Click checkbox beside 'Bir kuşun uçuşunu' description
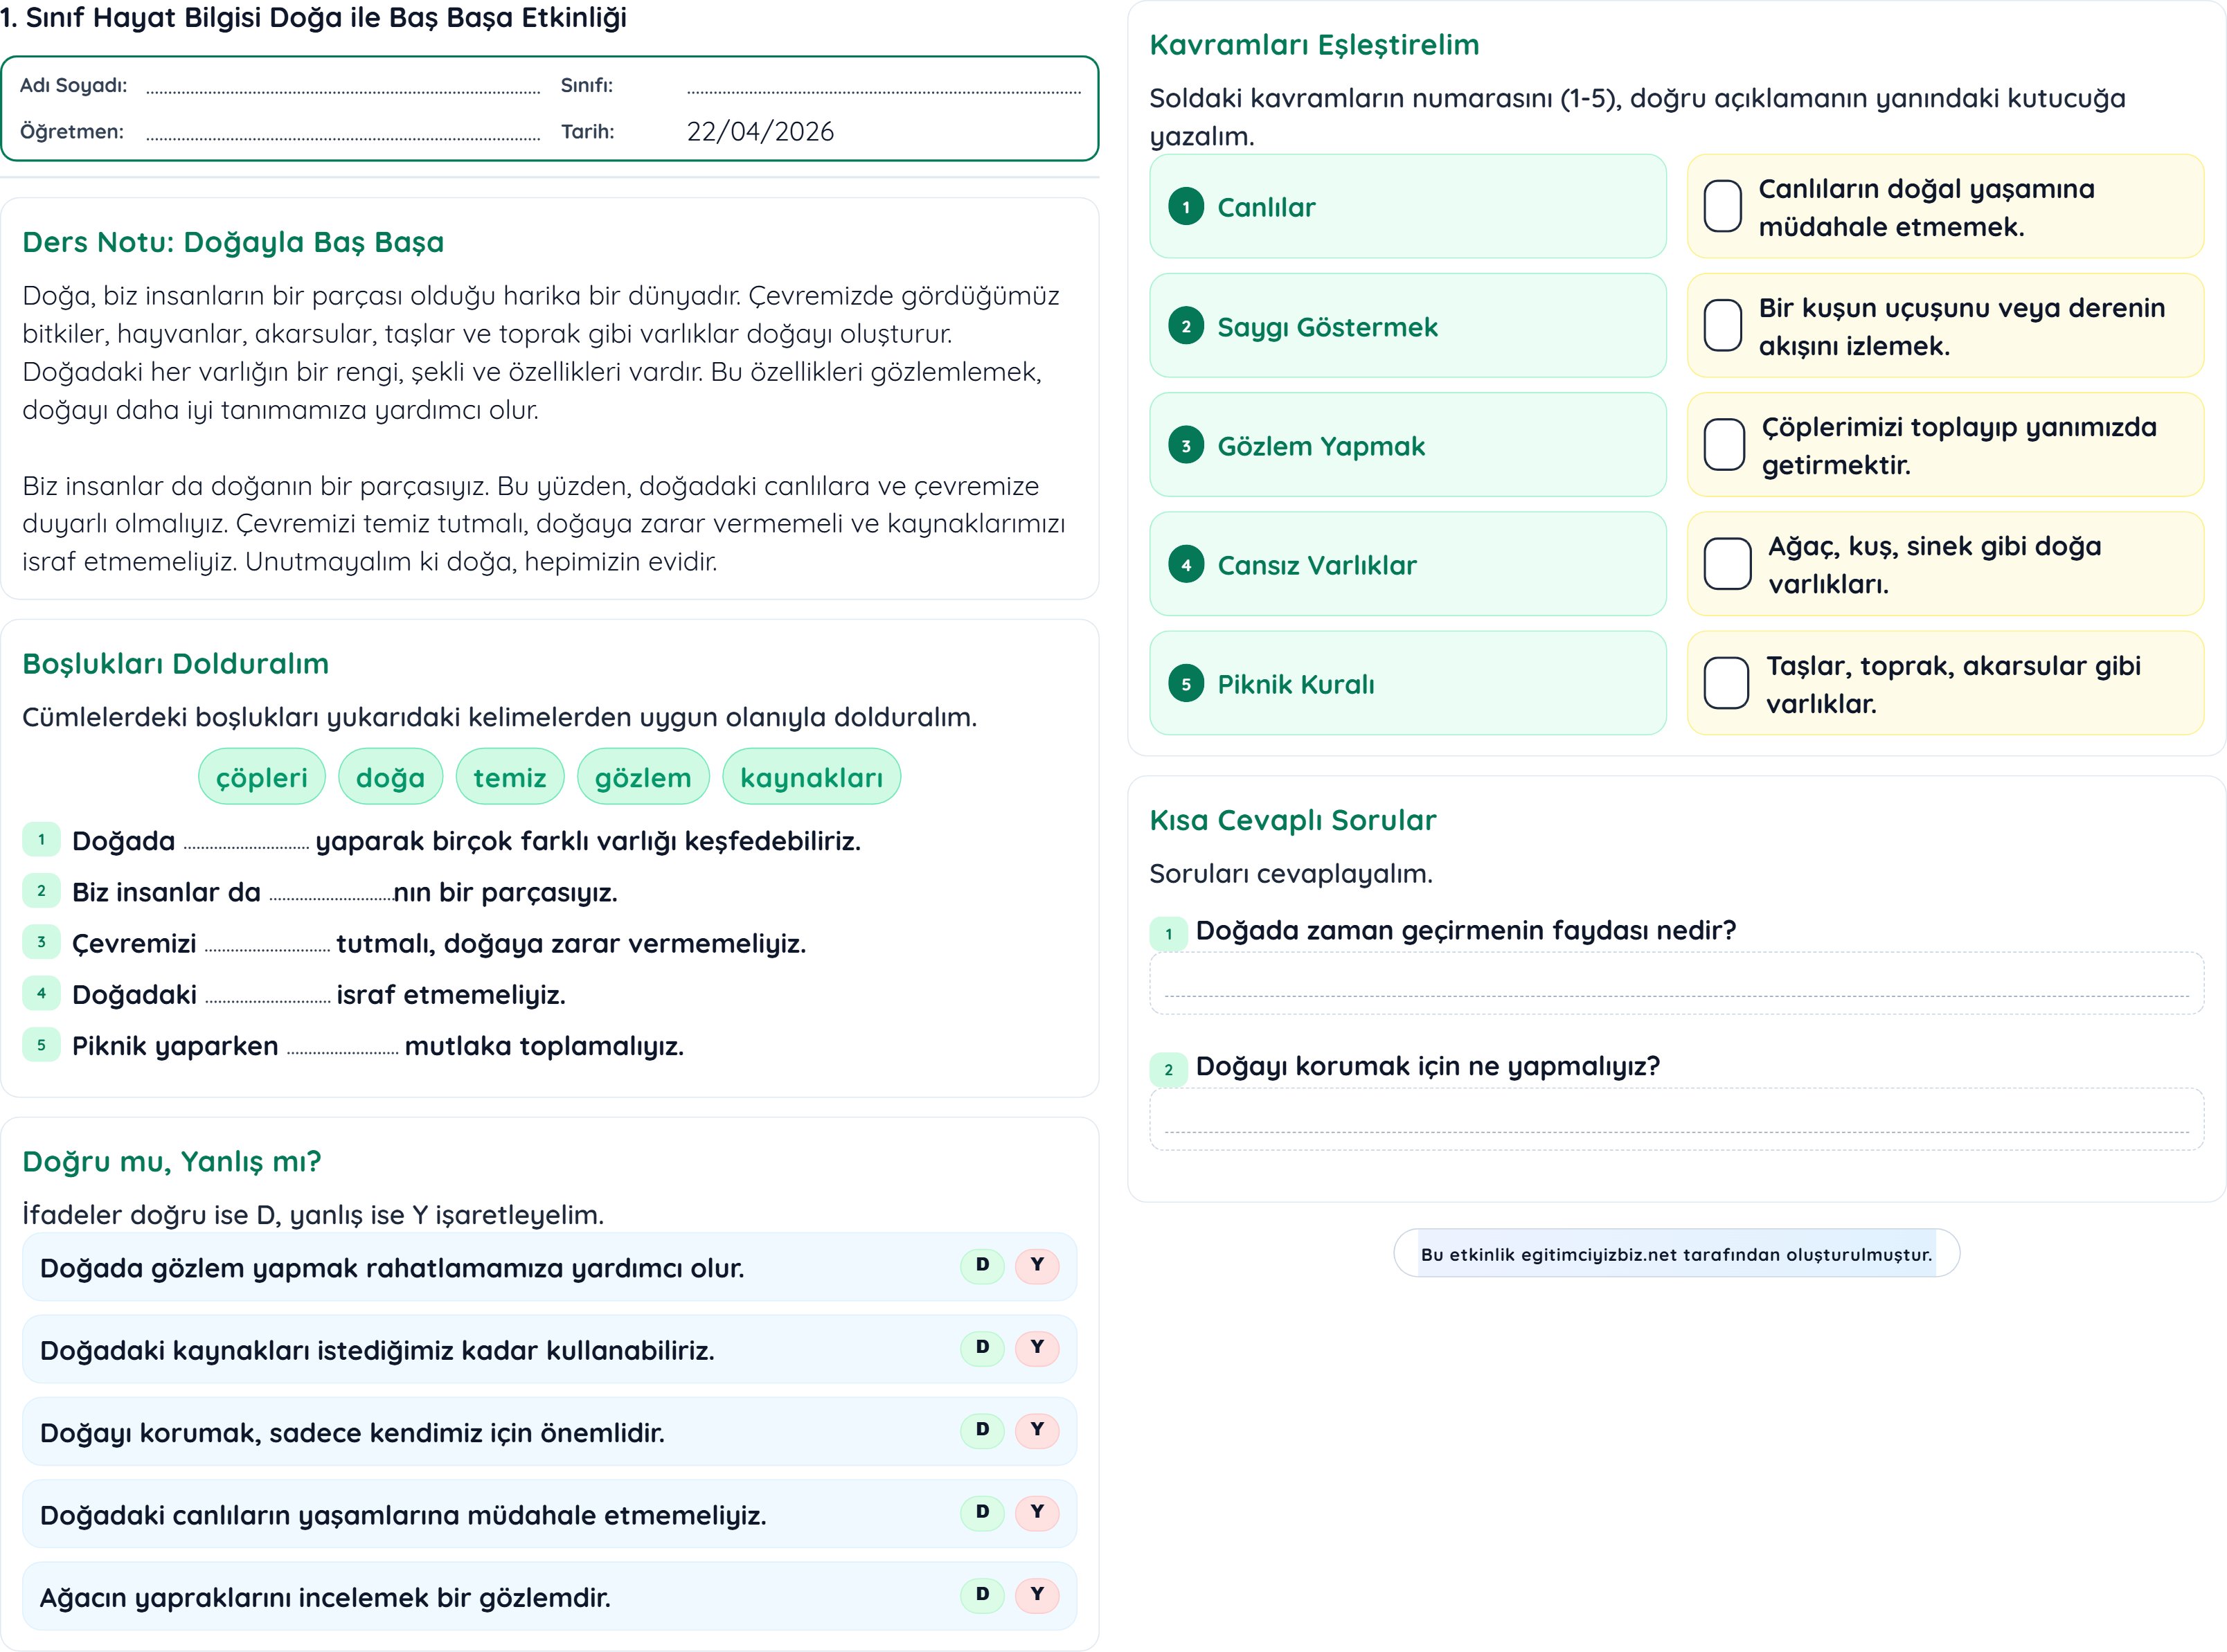The height and width of the screenshot is (1652, 2227). [x=1723, y=325]
